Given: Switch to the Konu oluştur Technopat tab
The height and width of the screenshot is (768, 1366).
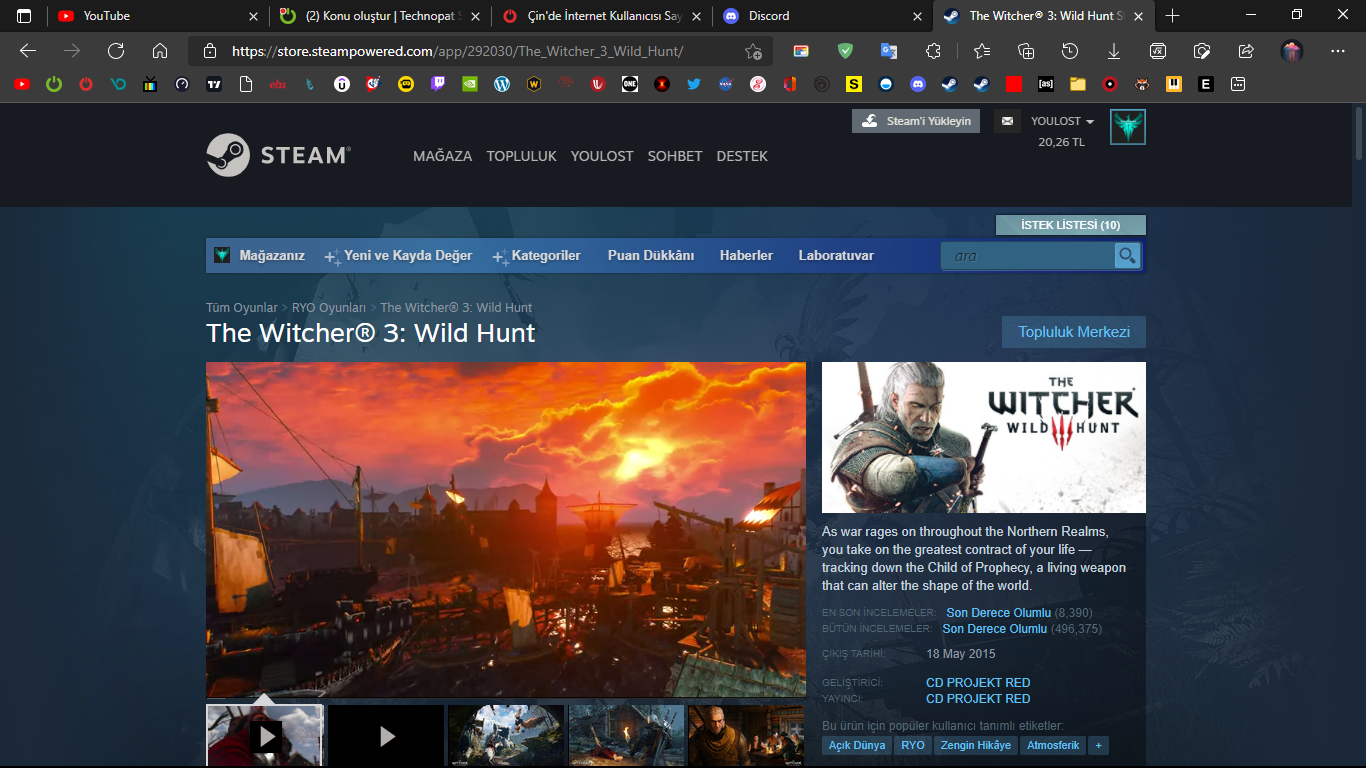Looking at the screenshot, I should click(380, 16).
